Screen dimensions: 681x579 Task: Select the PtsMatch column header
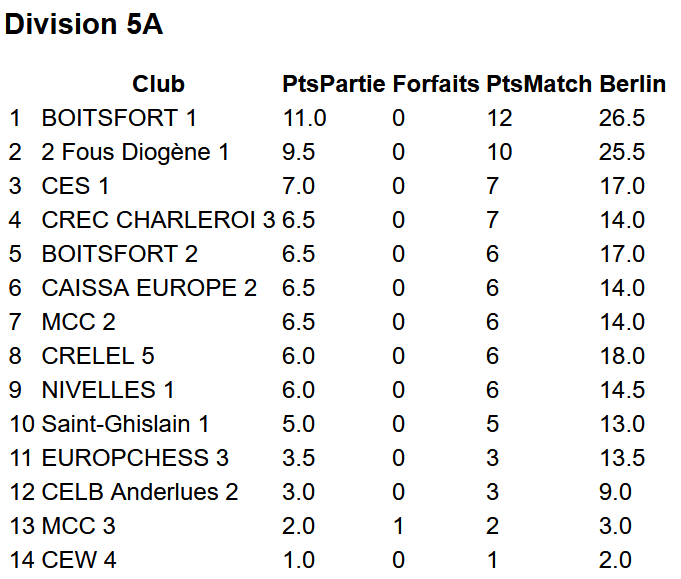tap(539, 84)
